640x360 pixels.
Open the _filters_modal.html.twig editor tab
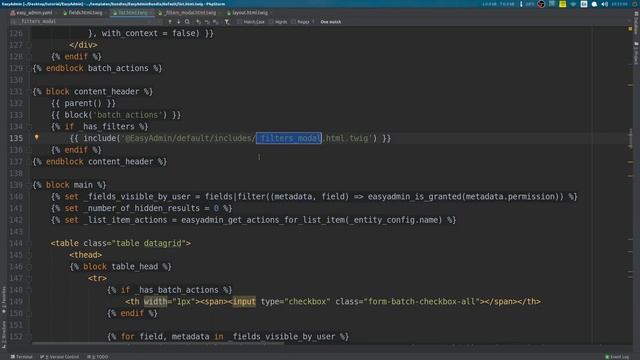point(189,13)
